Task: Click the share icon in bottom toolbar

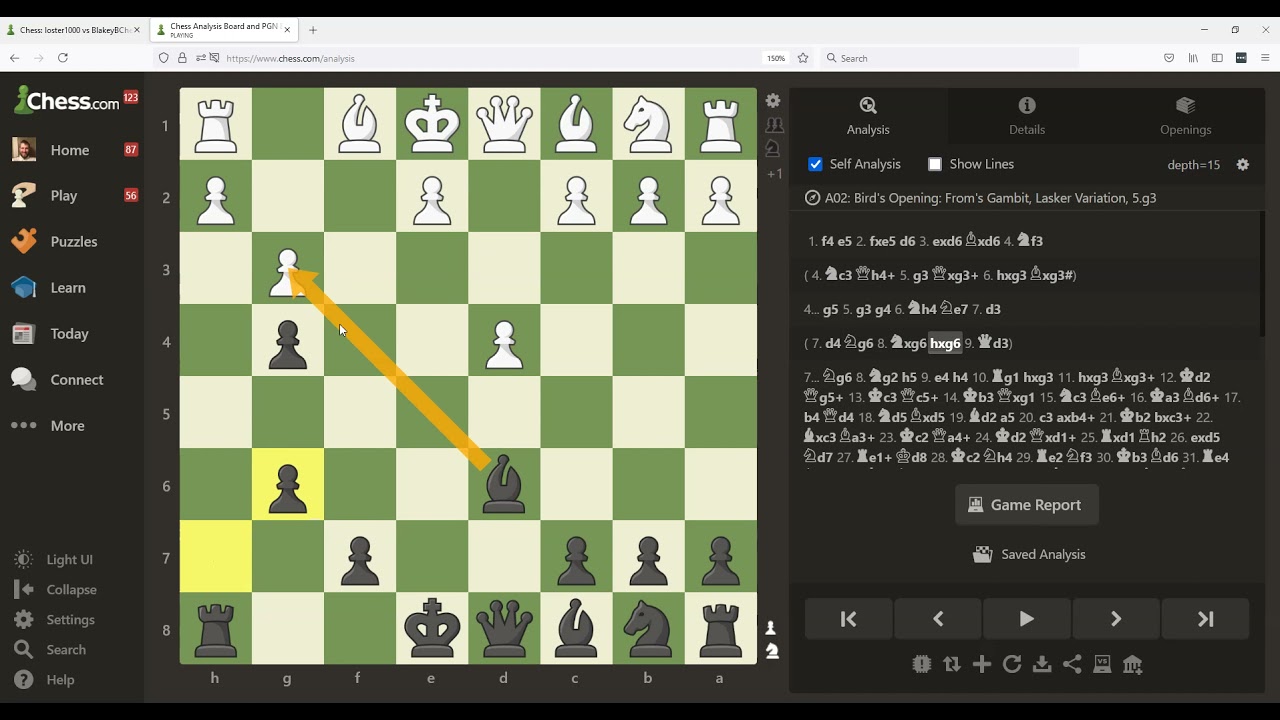Action: [1072, 664]
